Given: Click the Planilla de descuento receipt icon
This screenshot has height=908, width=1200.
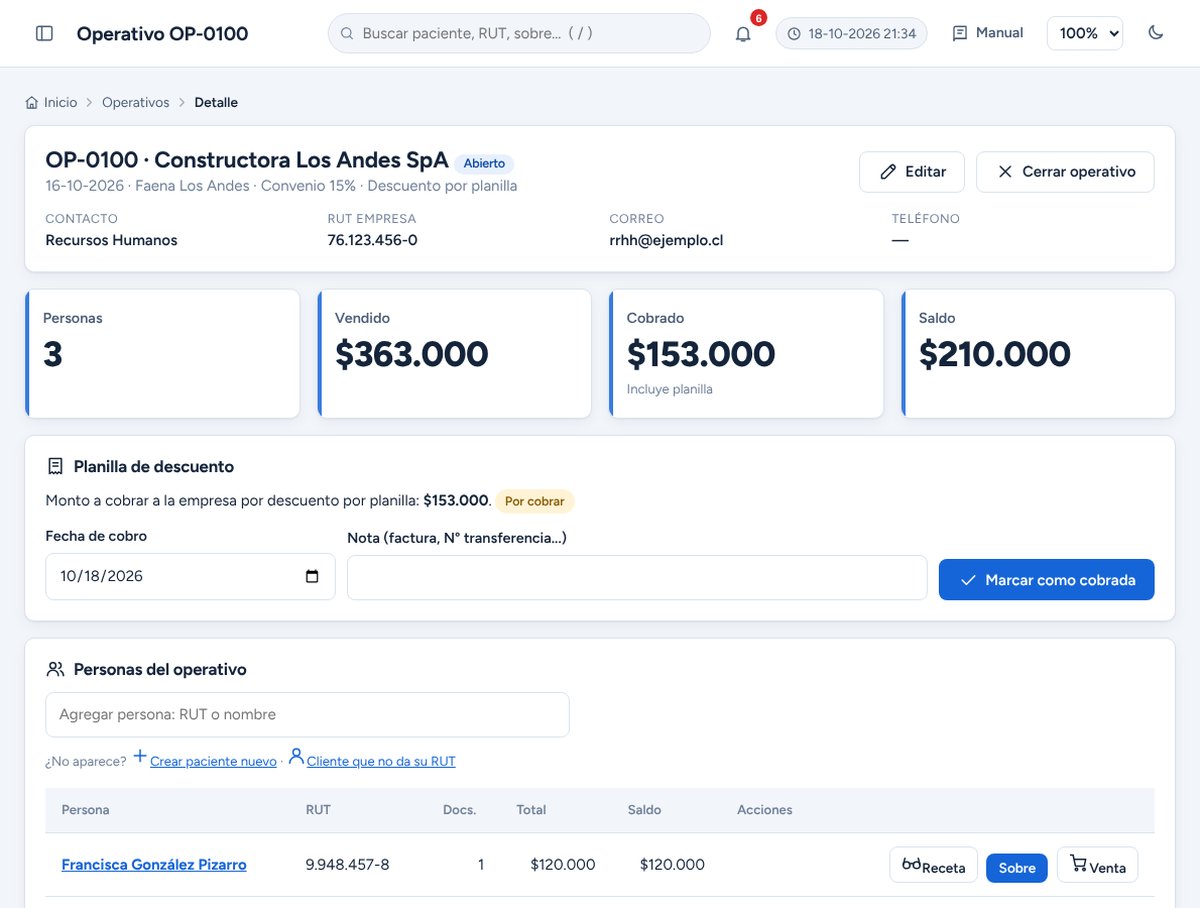Looking at the screenshot, I should pos(55,466).
